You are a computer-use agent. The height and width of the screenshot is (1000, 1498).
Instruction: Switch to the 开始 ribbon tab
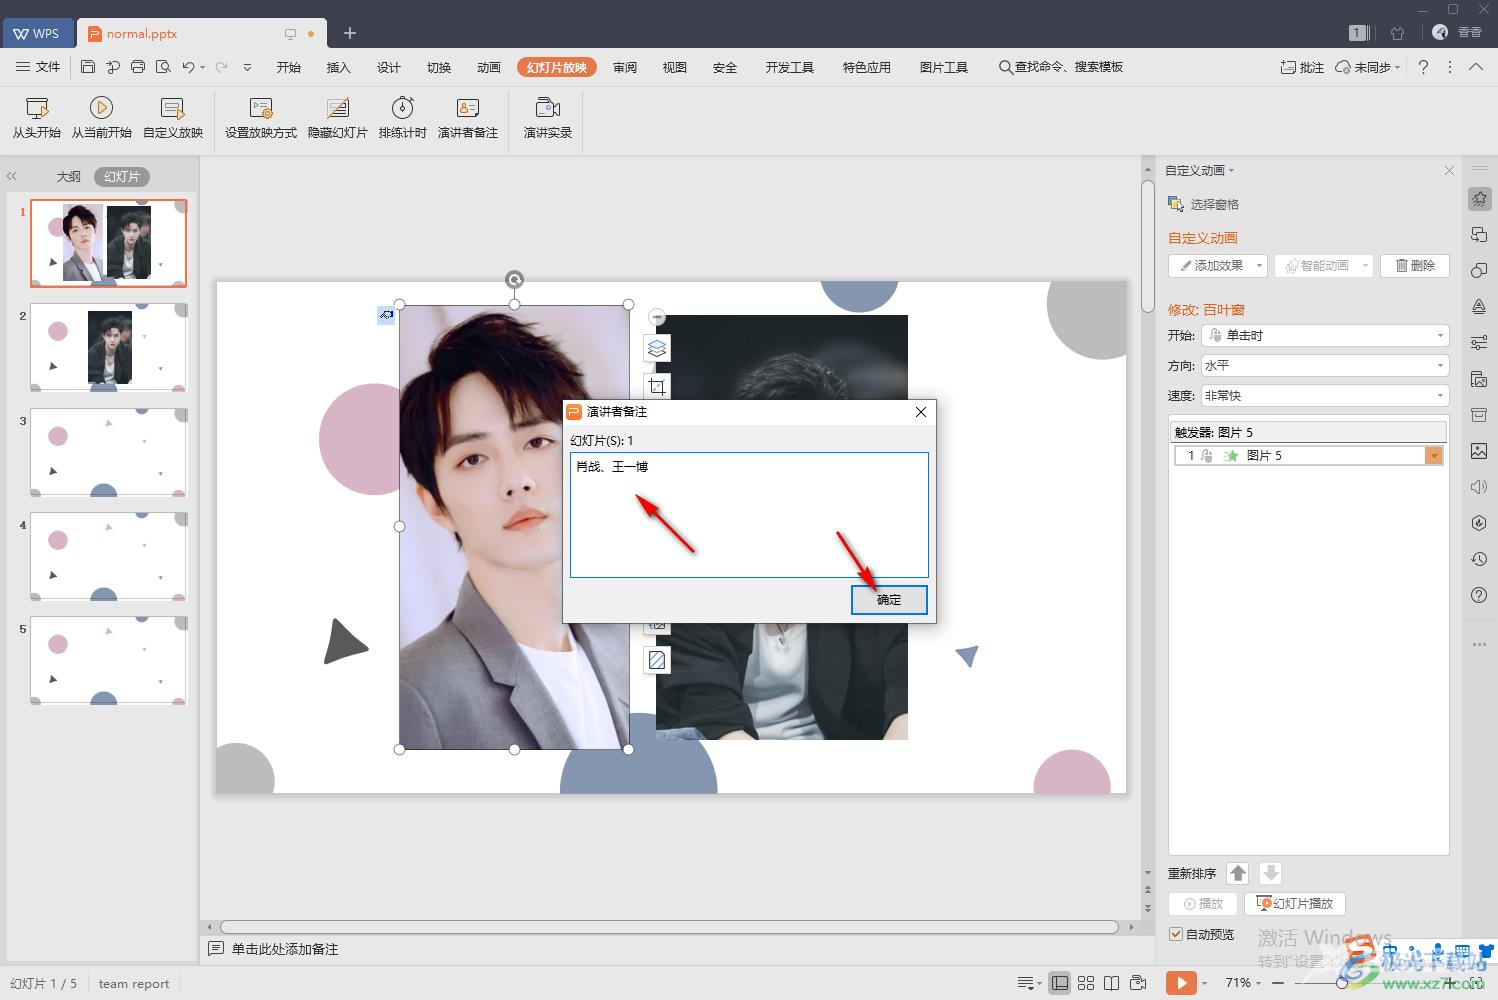pos(289,67)
